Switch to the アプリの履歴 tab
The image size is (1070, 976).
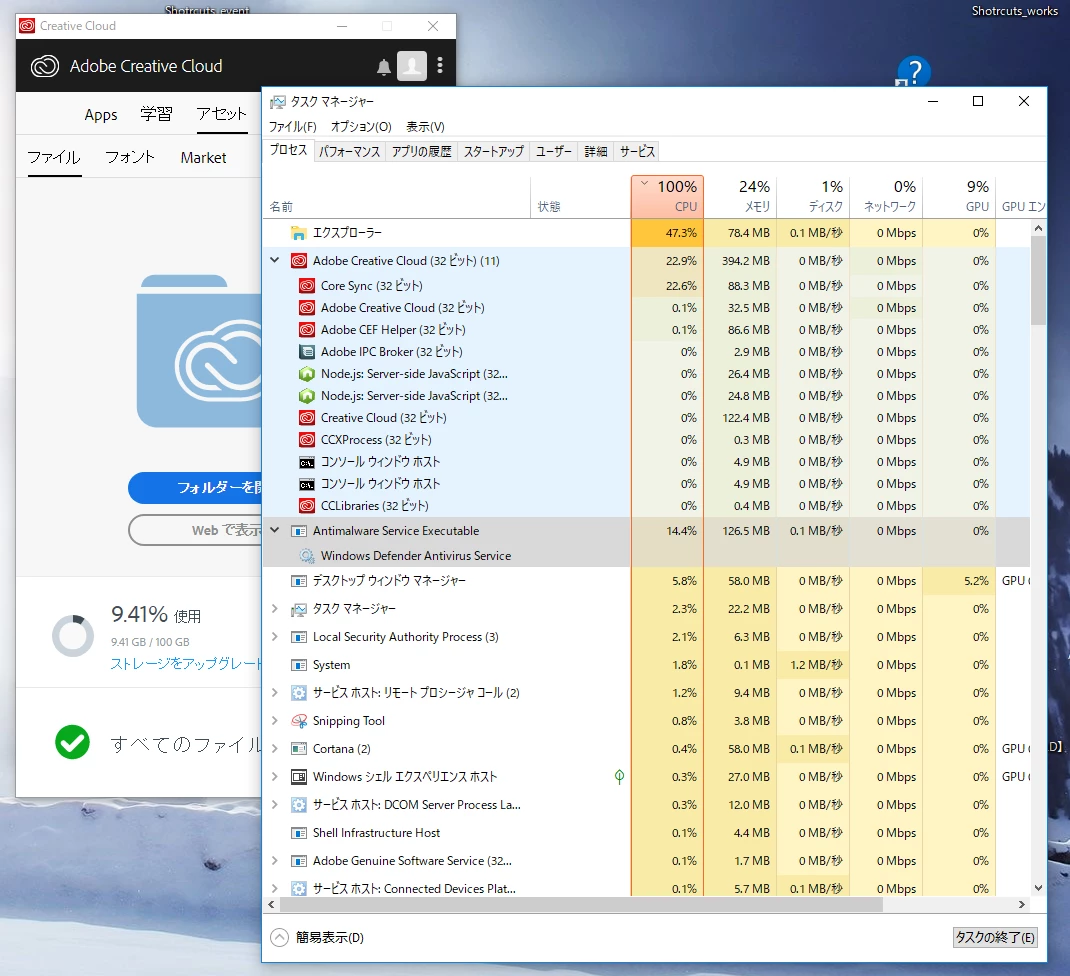[x=422, y=152]
